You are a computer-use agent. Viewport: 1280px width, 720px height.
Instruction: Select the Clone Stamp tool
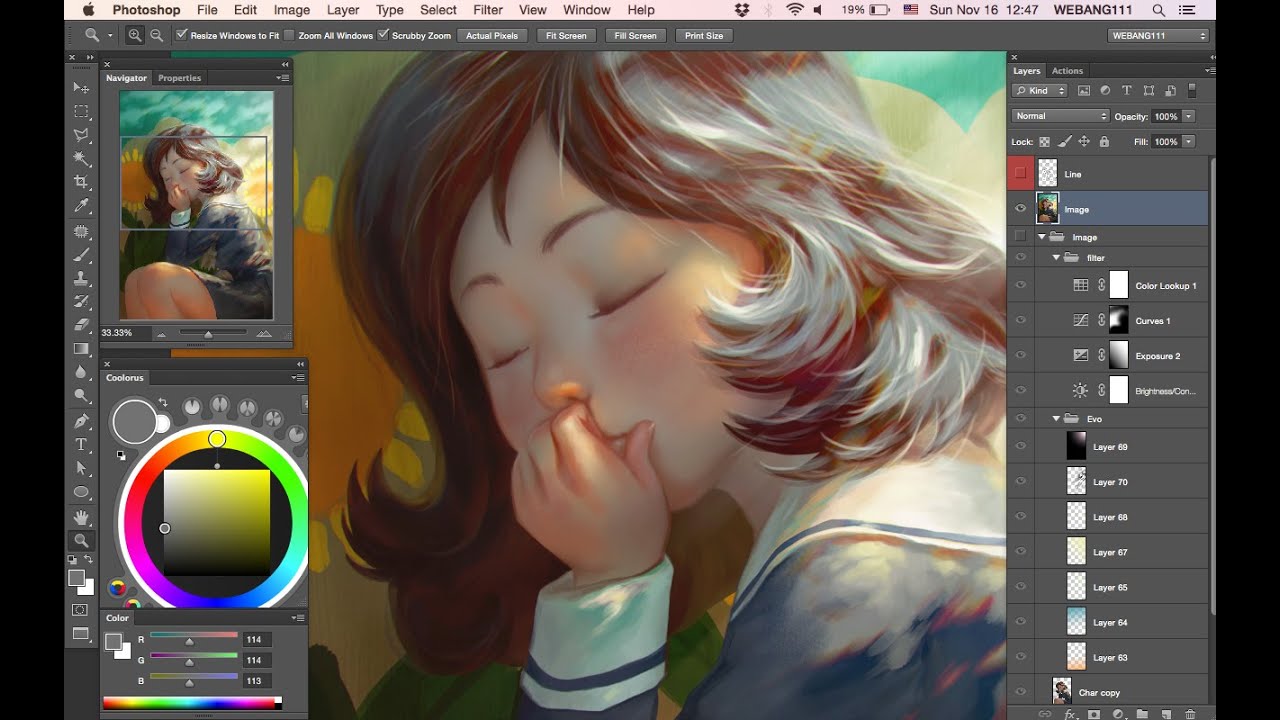pos(81,278)
